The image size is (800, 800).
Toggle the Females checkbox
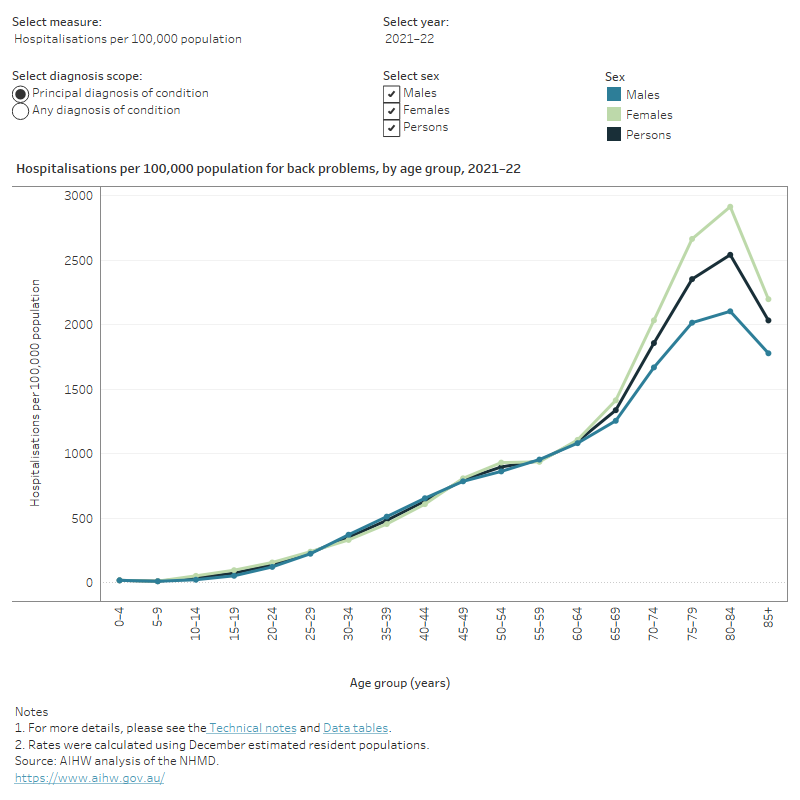pyautogui.click(x=392, y=111)
